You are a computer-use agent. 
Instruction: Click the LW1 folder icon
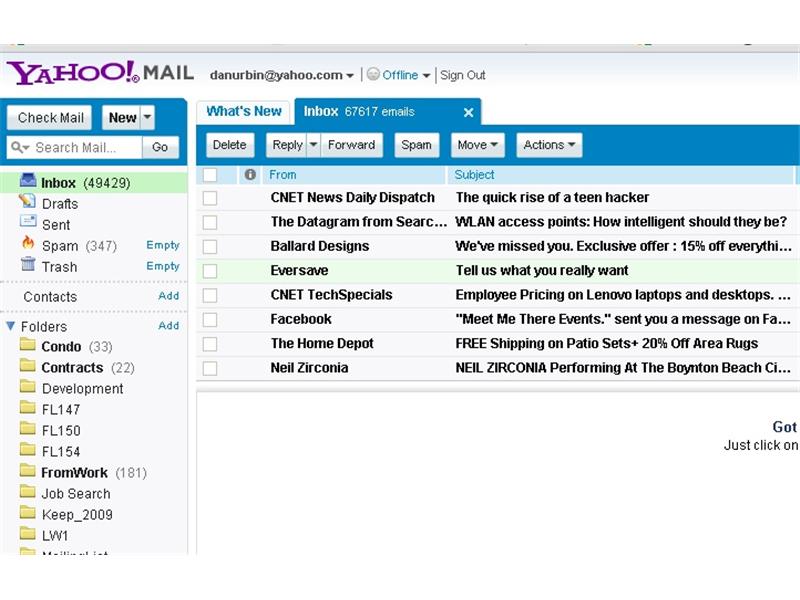click(x=28, y=534)
